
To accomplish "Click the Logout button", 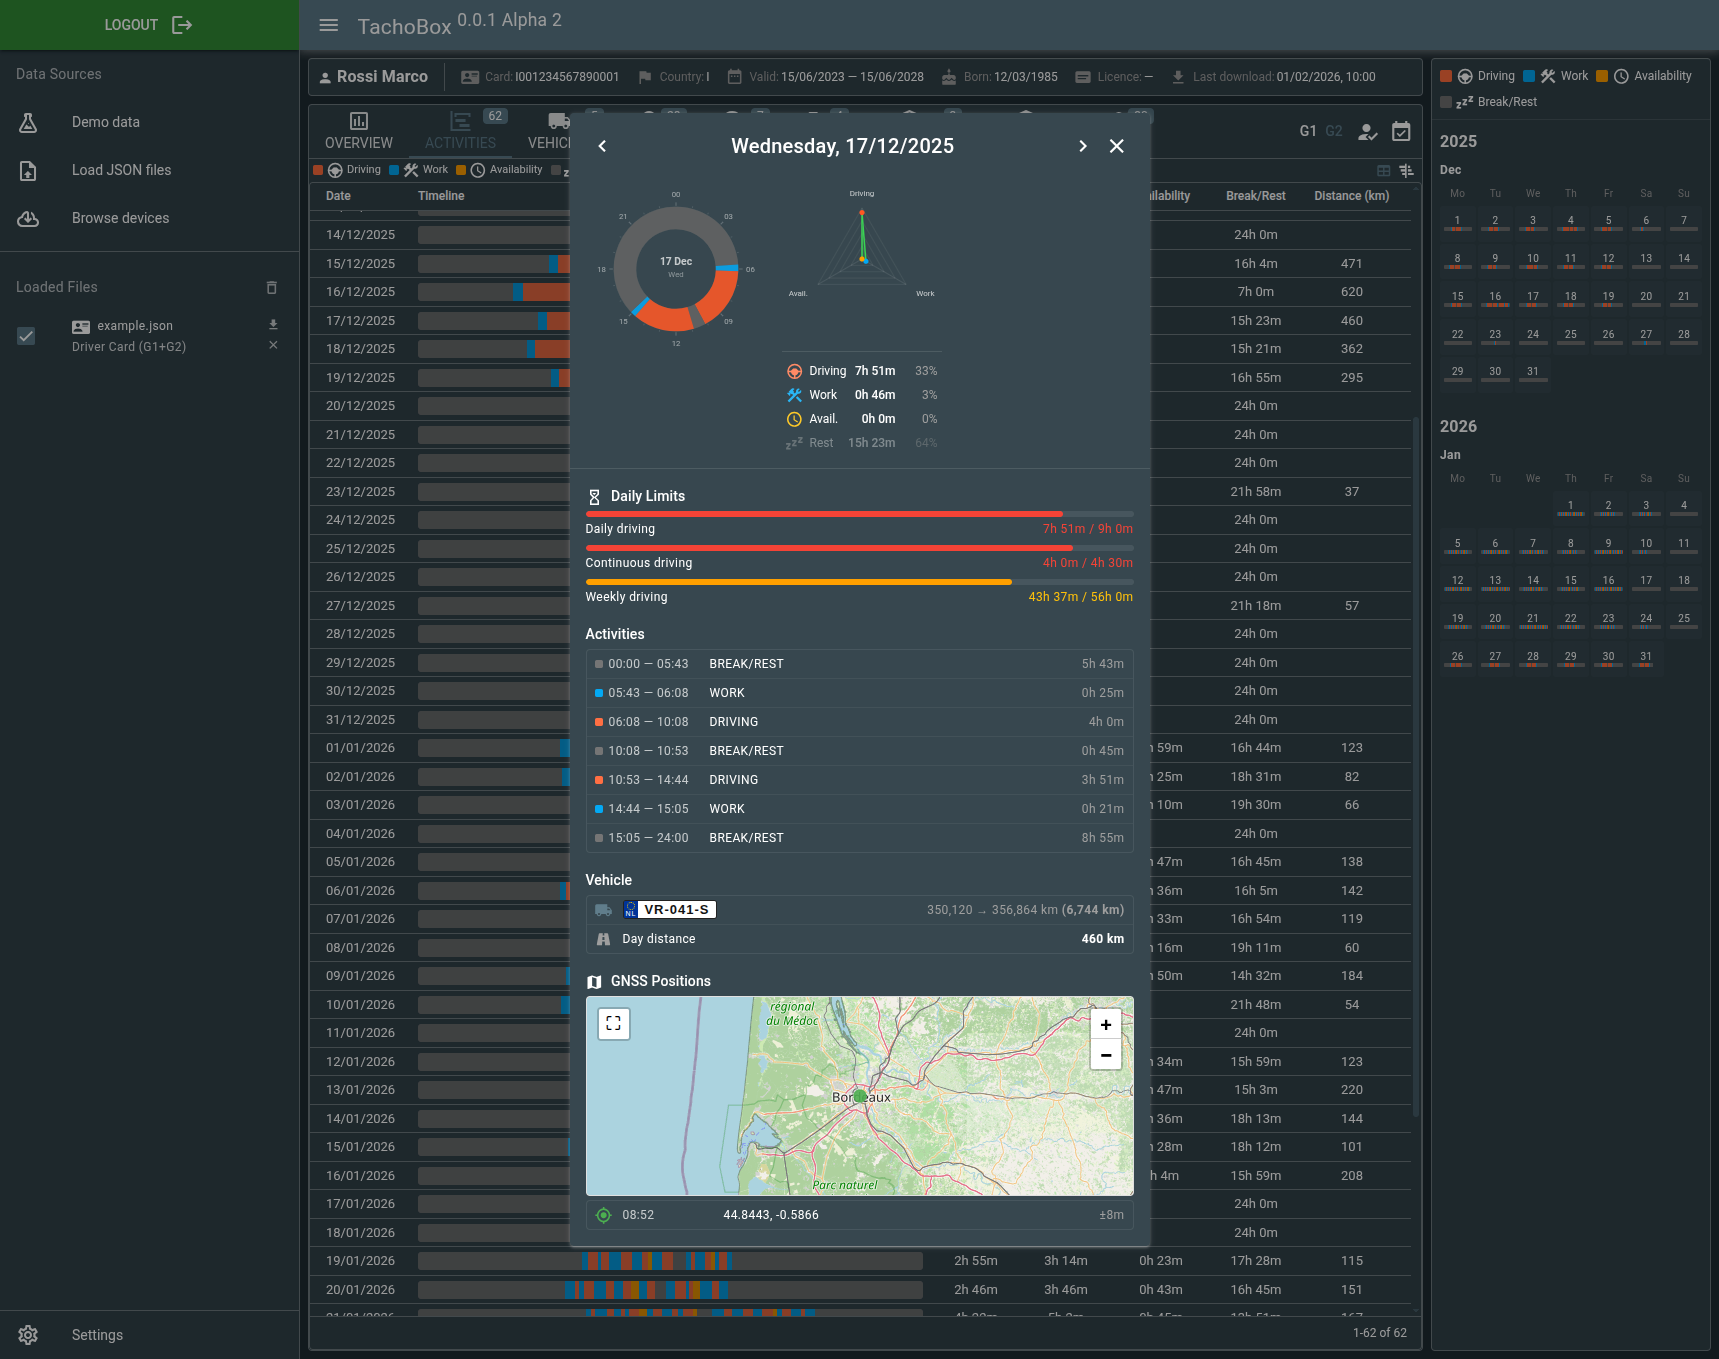I will click(x=148, y=25).
